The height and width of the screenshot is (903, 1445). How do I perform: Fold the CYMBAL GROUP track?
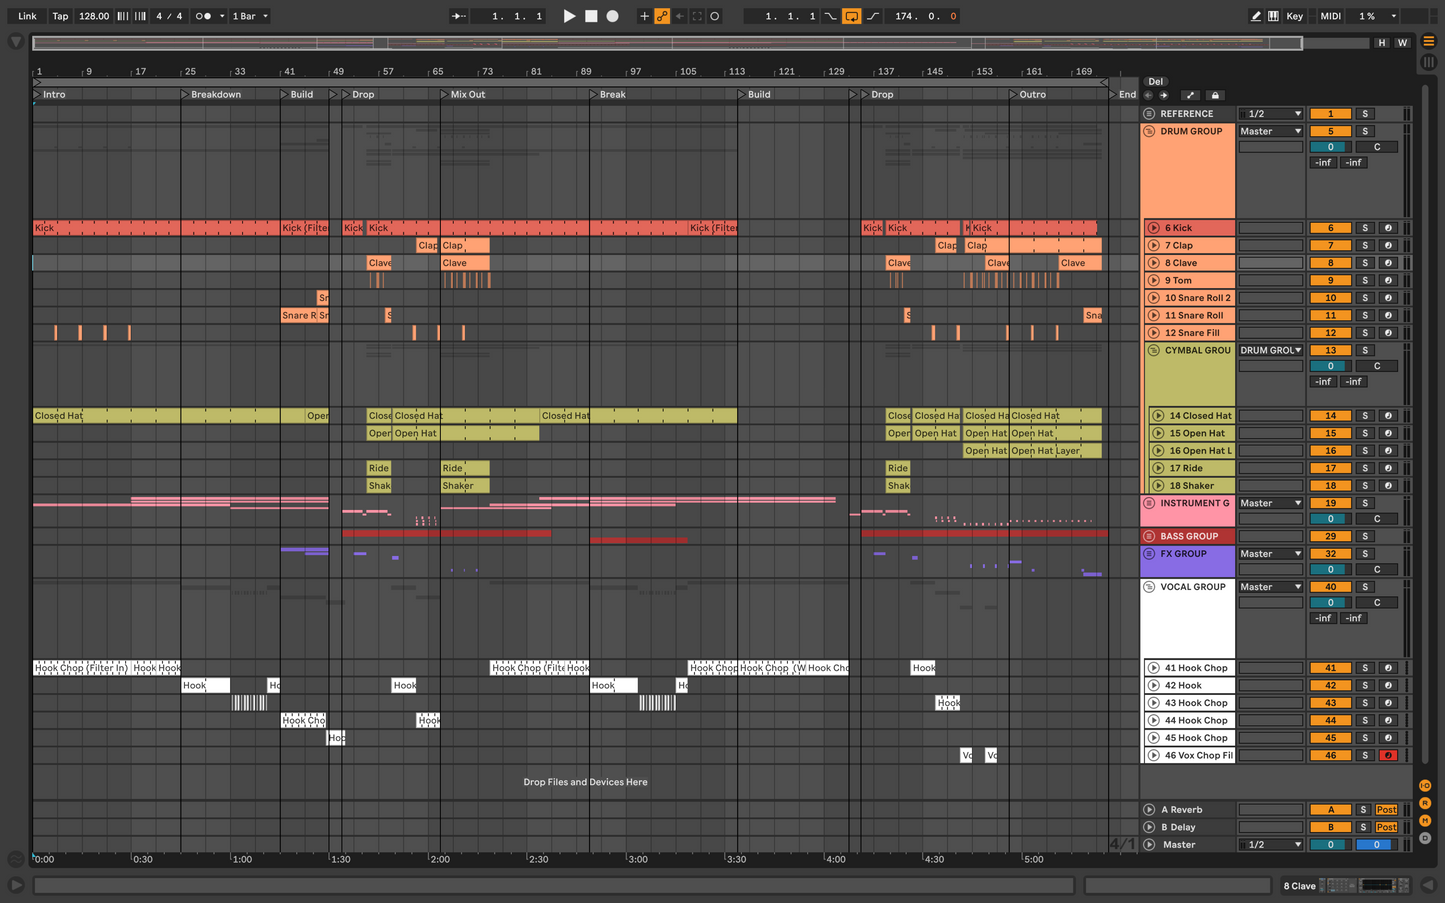click(1153, 351)
